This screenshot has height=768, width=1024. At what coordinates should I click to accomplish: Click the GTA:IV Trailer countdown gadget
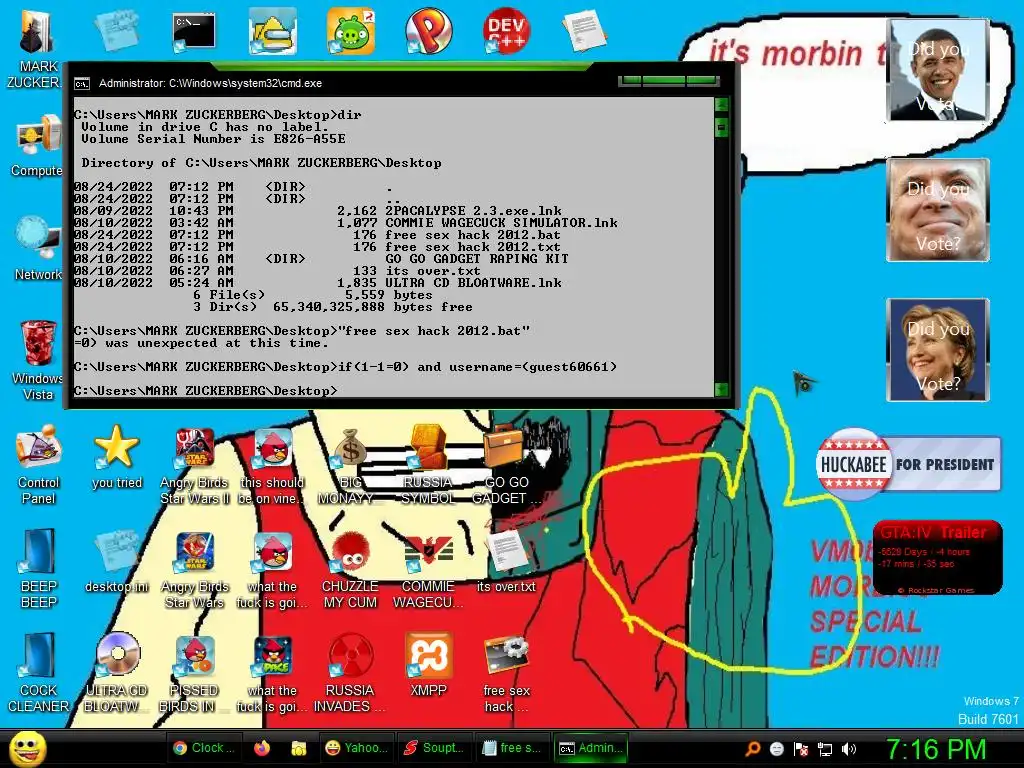(937, 557)
